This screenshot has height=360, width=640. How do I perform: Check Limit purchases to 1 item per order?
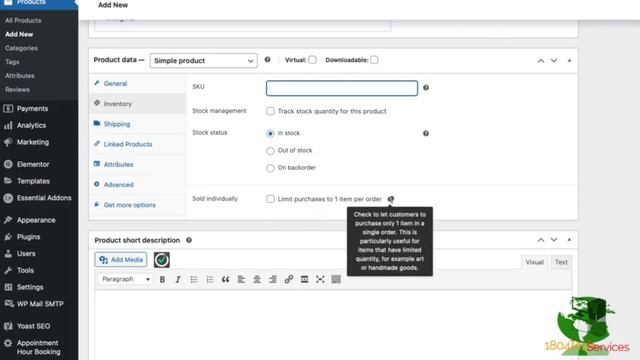click(x=270, y=199)
